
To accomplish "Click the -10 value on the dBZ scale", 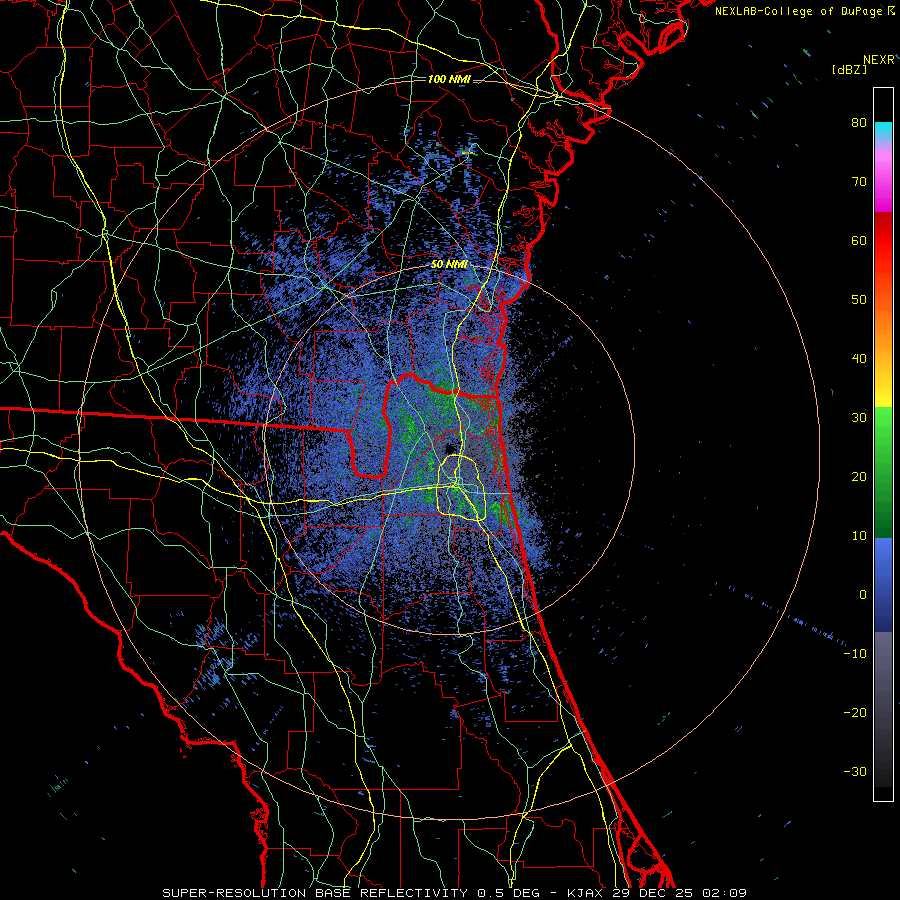I will click(855, 654).
